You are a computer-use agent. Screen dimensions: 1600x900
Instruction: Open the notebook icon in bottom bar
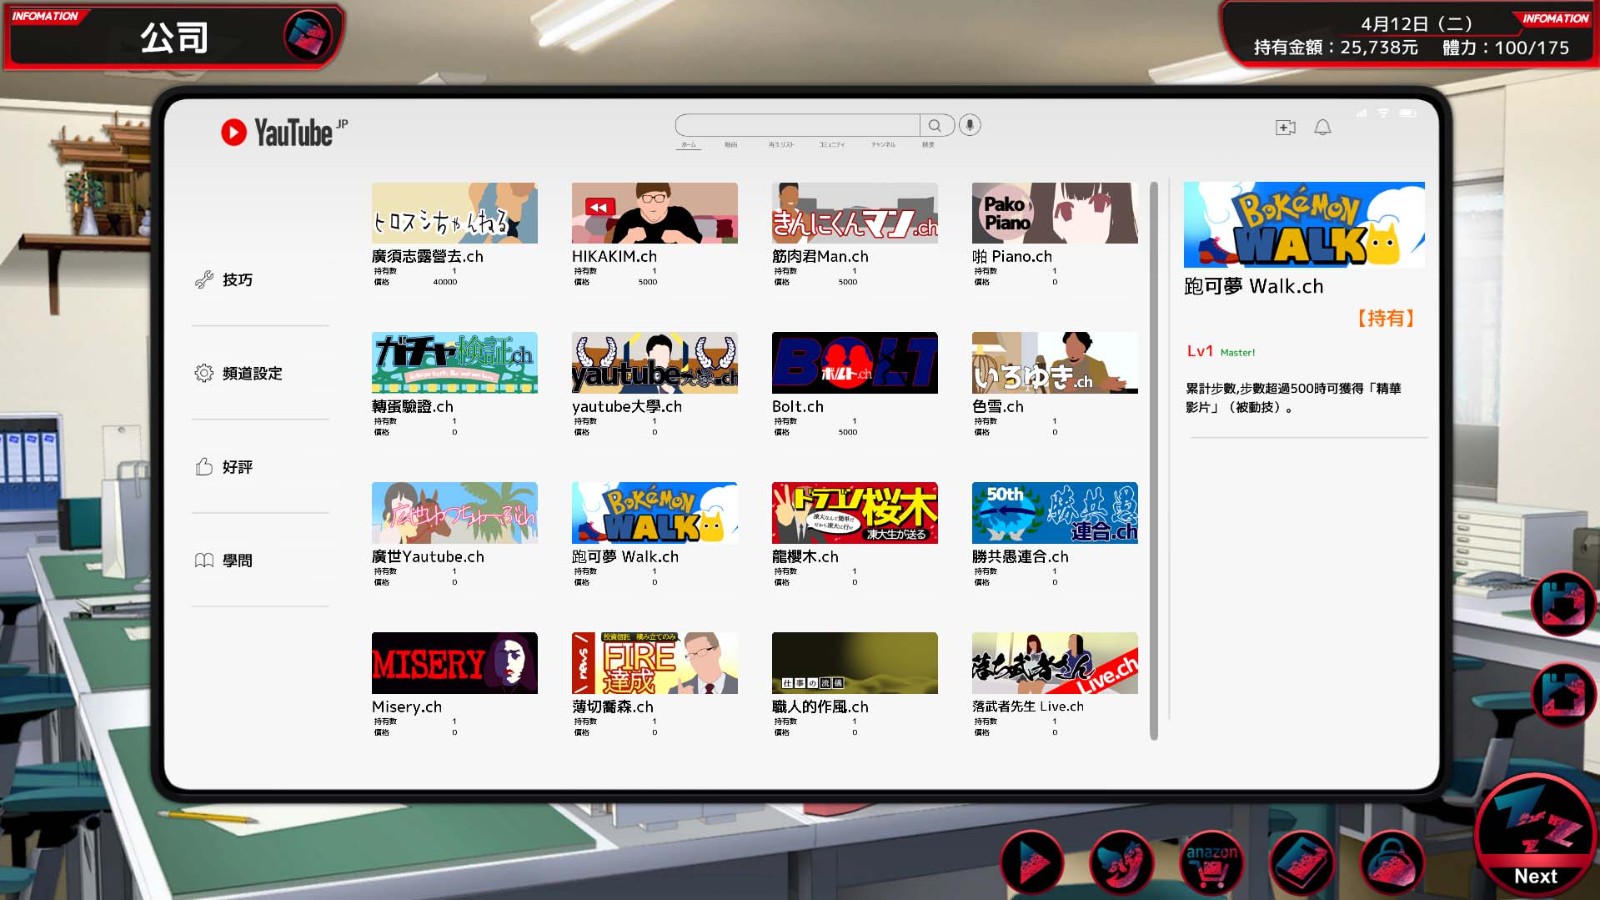coord(1301,864)
